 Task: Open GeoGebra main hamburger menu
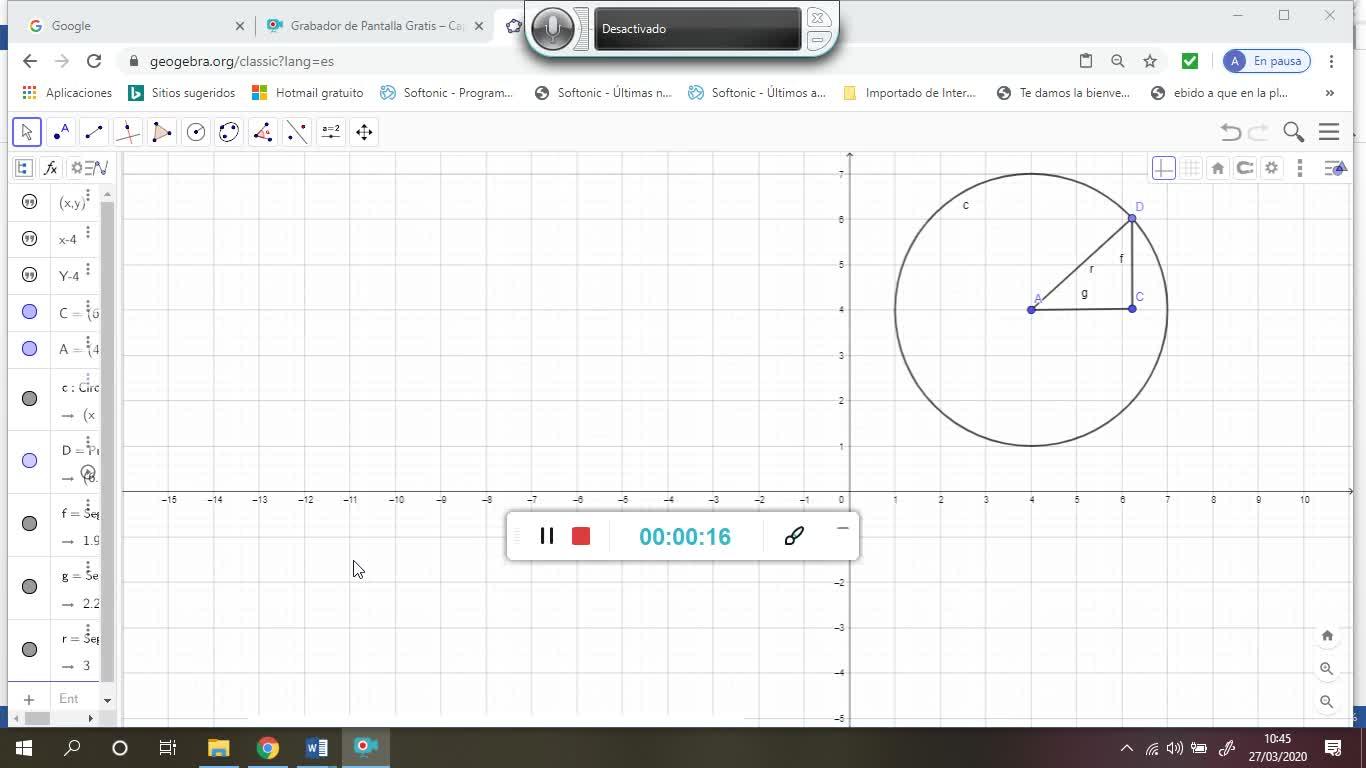[1329, 132]
